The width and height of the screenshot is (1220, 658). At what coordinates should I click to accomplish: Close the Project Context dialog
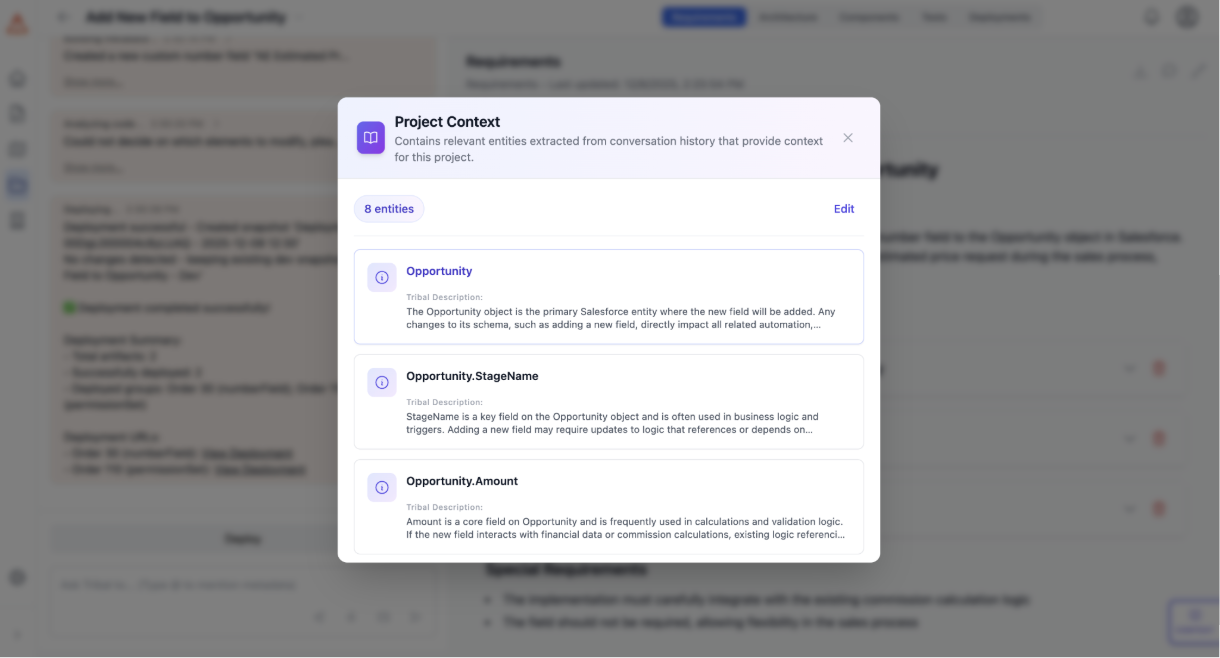[x=848, y=138]
